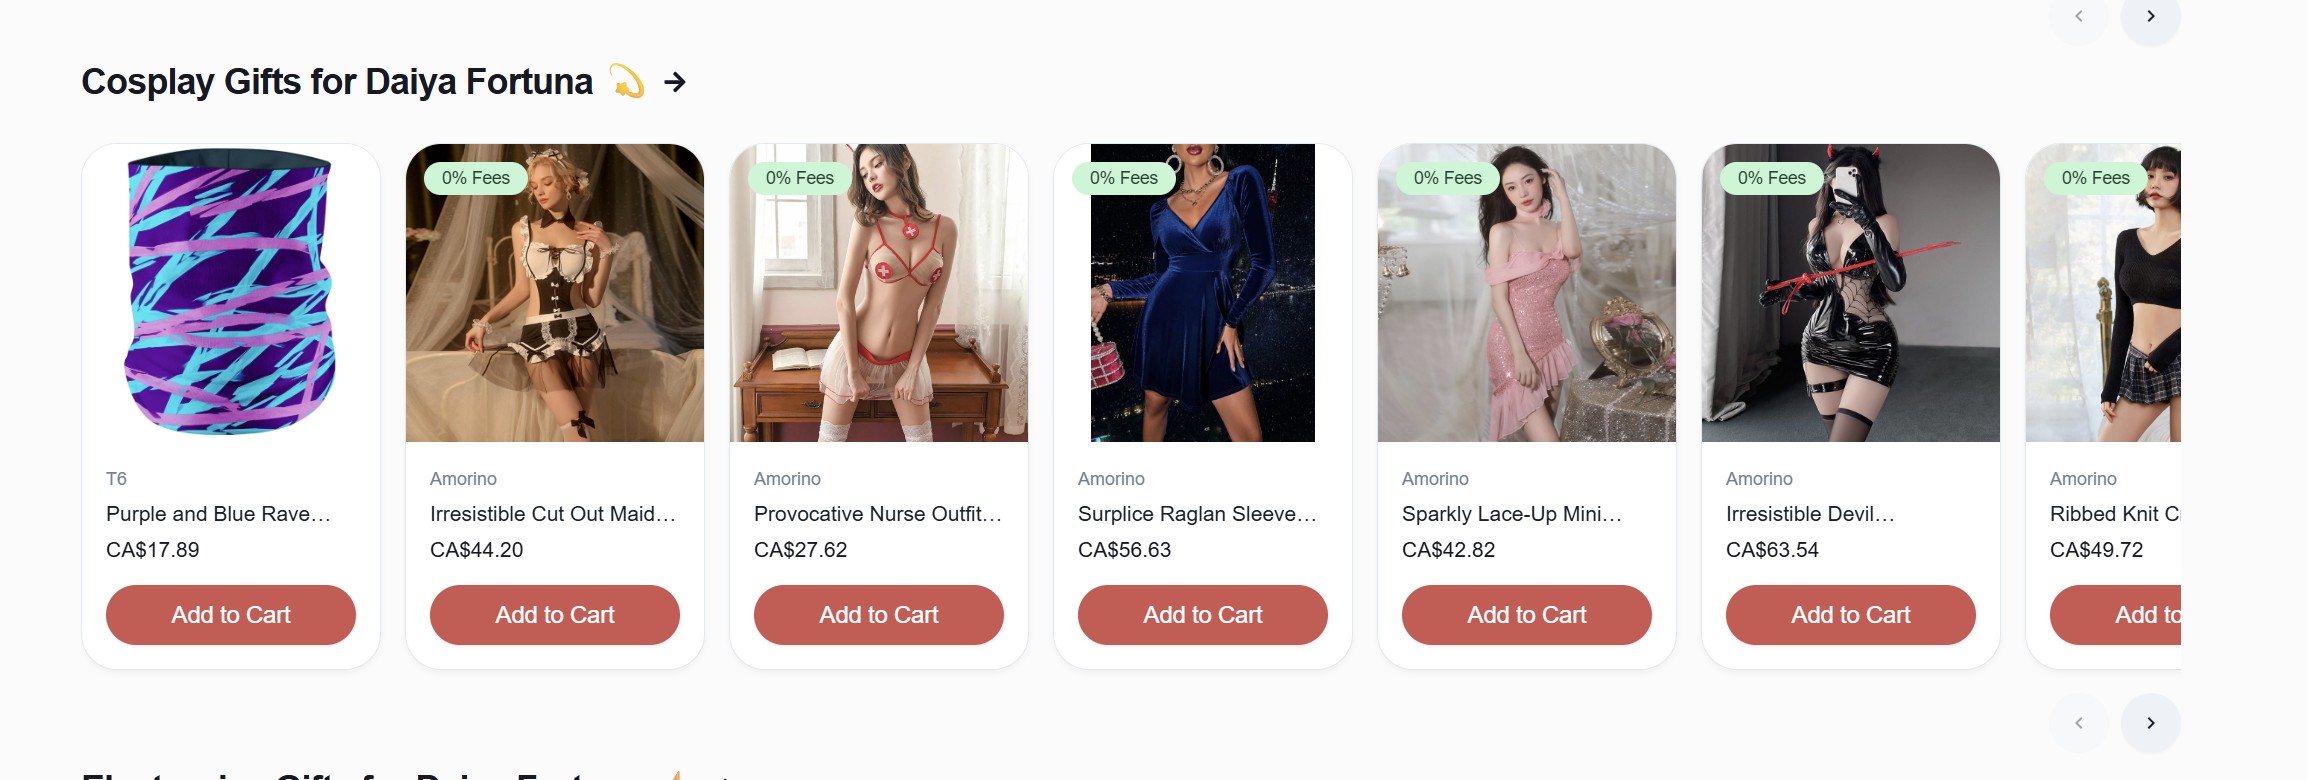Add Purple and Blue Rave item to cart
Screen dimensions: 2307x780
click(x=231, y=615)
